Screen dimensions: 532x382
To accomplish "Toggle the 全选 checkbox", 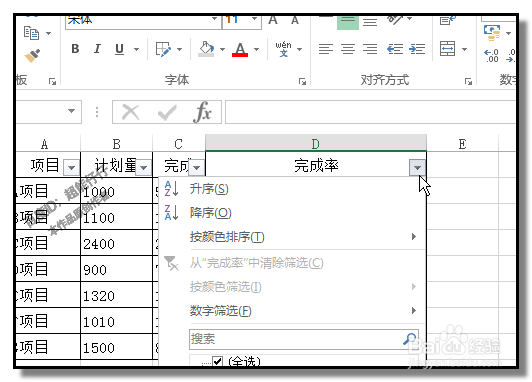I will 217,362.
